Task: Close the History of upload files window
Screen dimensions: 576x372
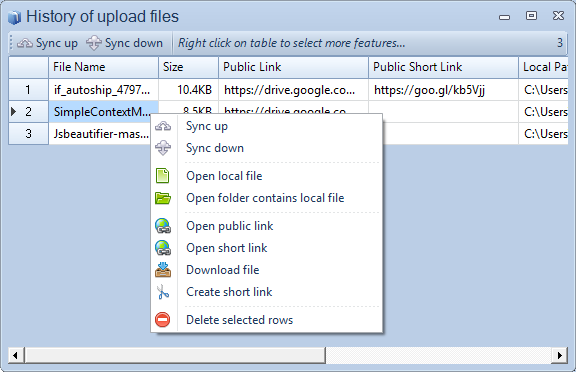Action: 558,16
